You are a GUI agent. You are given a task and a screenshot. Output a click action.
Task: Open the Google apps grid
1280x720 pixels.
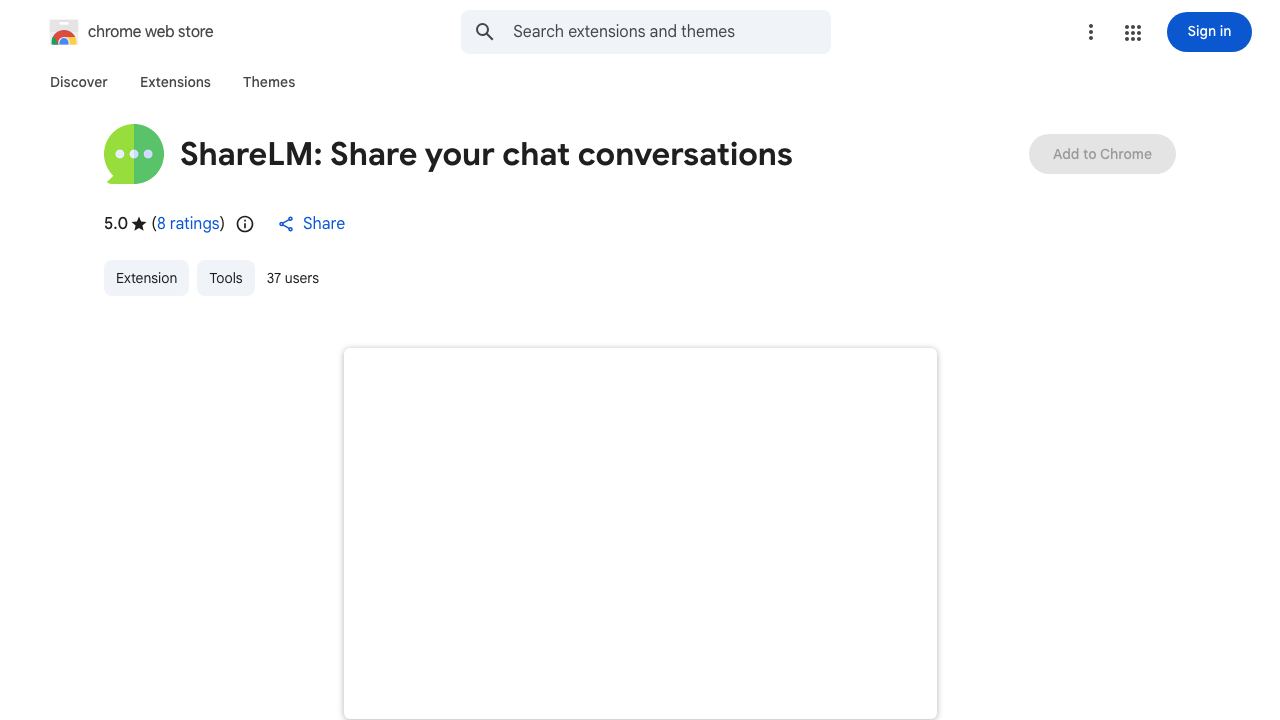(x=1133, y=32)
